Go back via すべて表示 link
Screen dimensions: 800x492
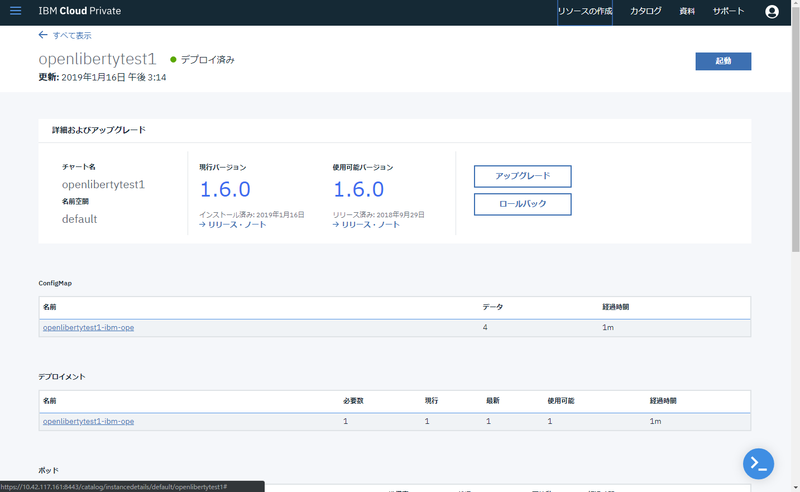click(72, 35)
